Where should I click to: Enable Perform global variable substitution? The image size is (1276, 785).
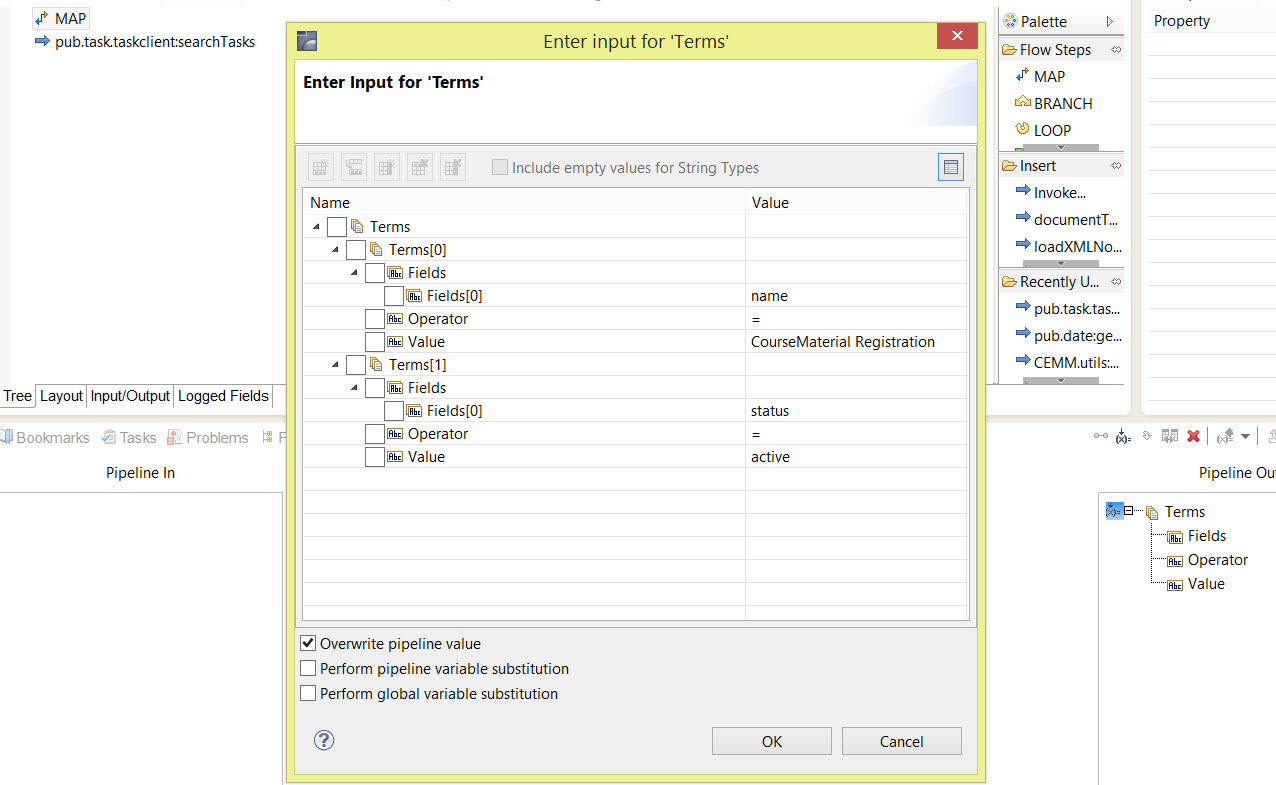pos(308,693)
